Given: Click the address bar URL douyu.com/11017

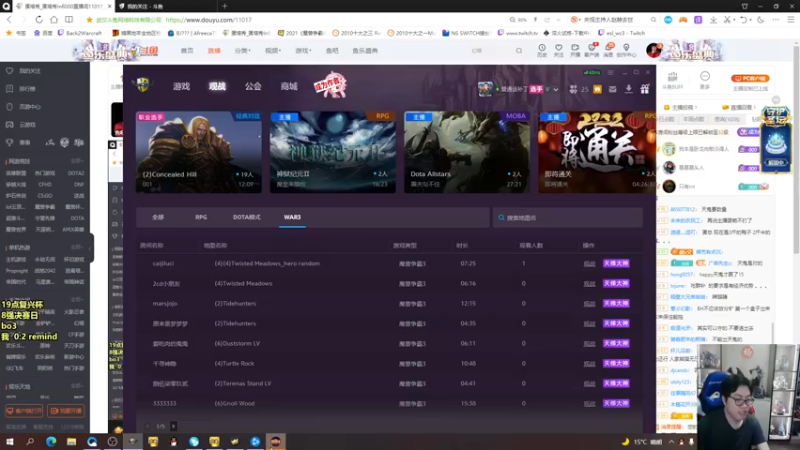Looking at the screenshot, I should [208, 20].
